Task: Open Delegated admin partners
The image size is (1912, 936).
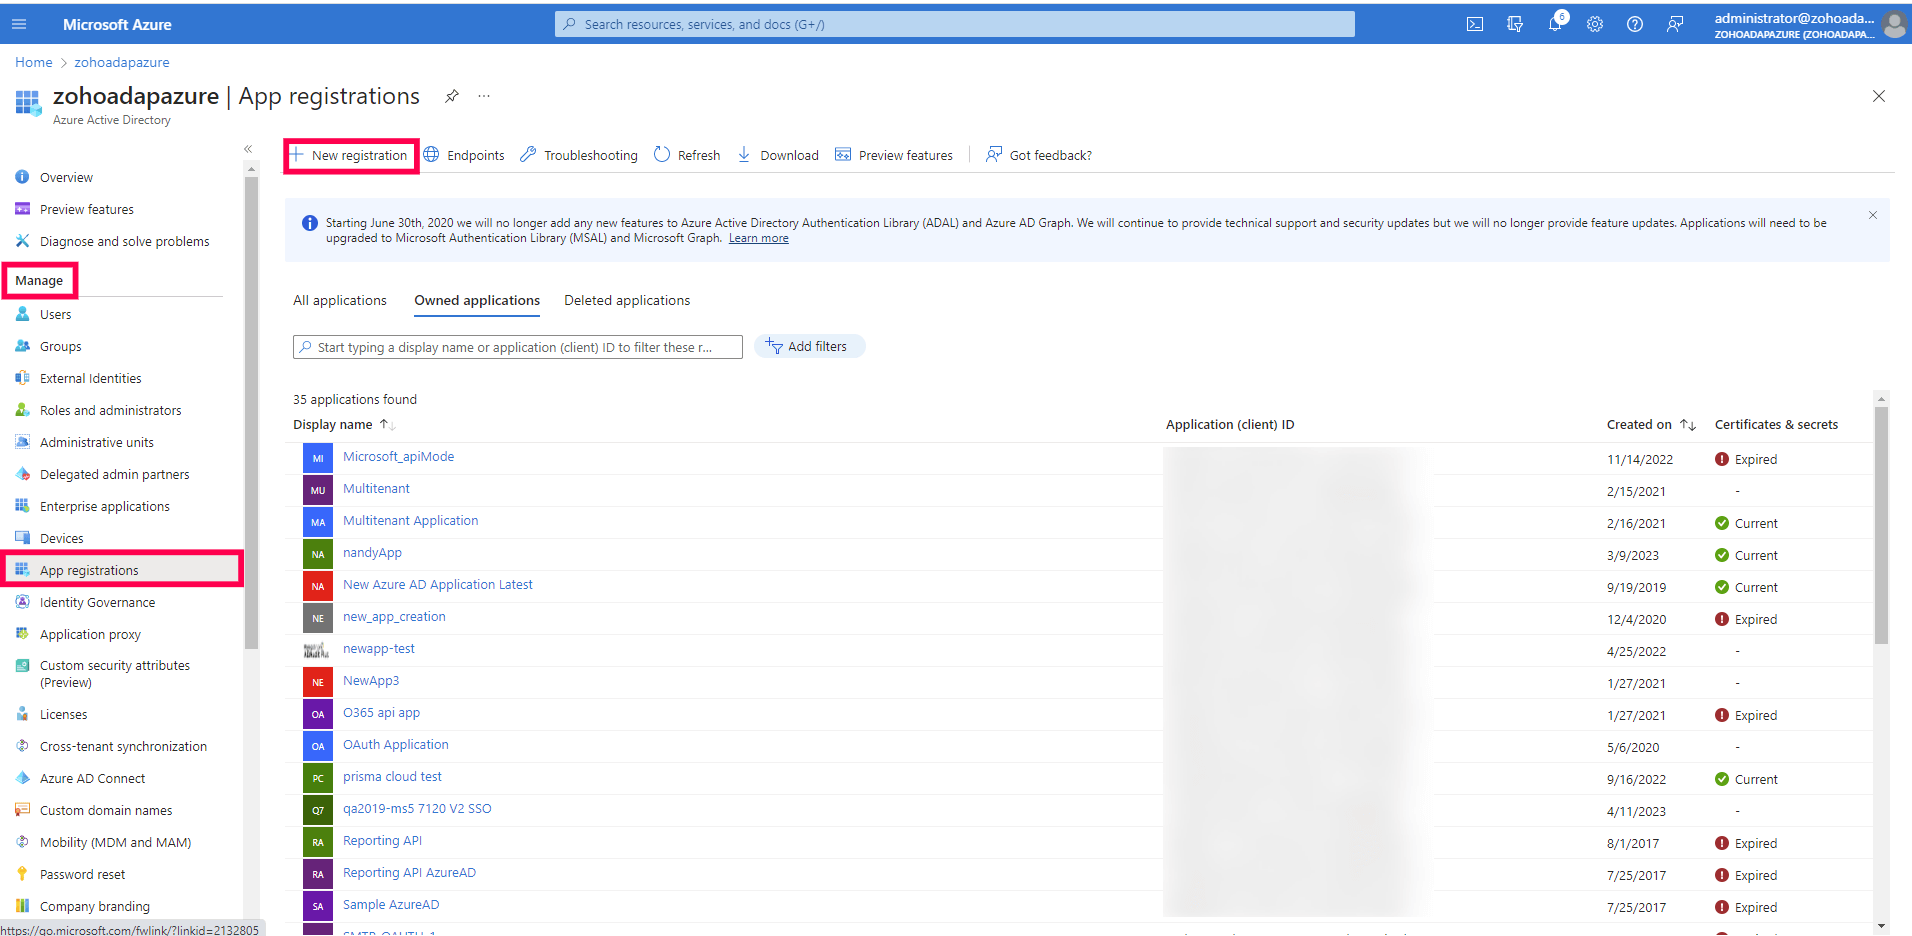Action: pos(115,474)
